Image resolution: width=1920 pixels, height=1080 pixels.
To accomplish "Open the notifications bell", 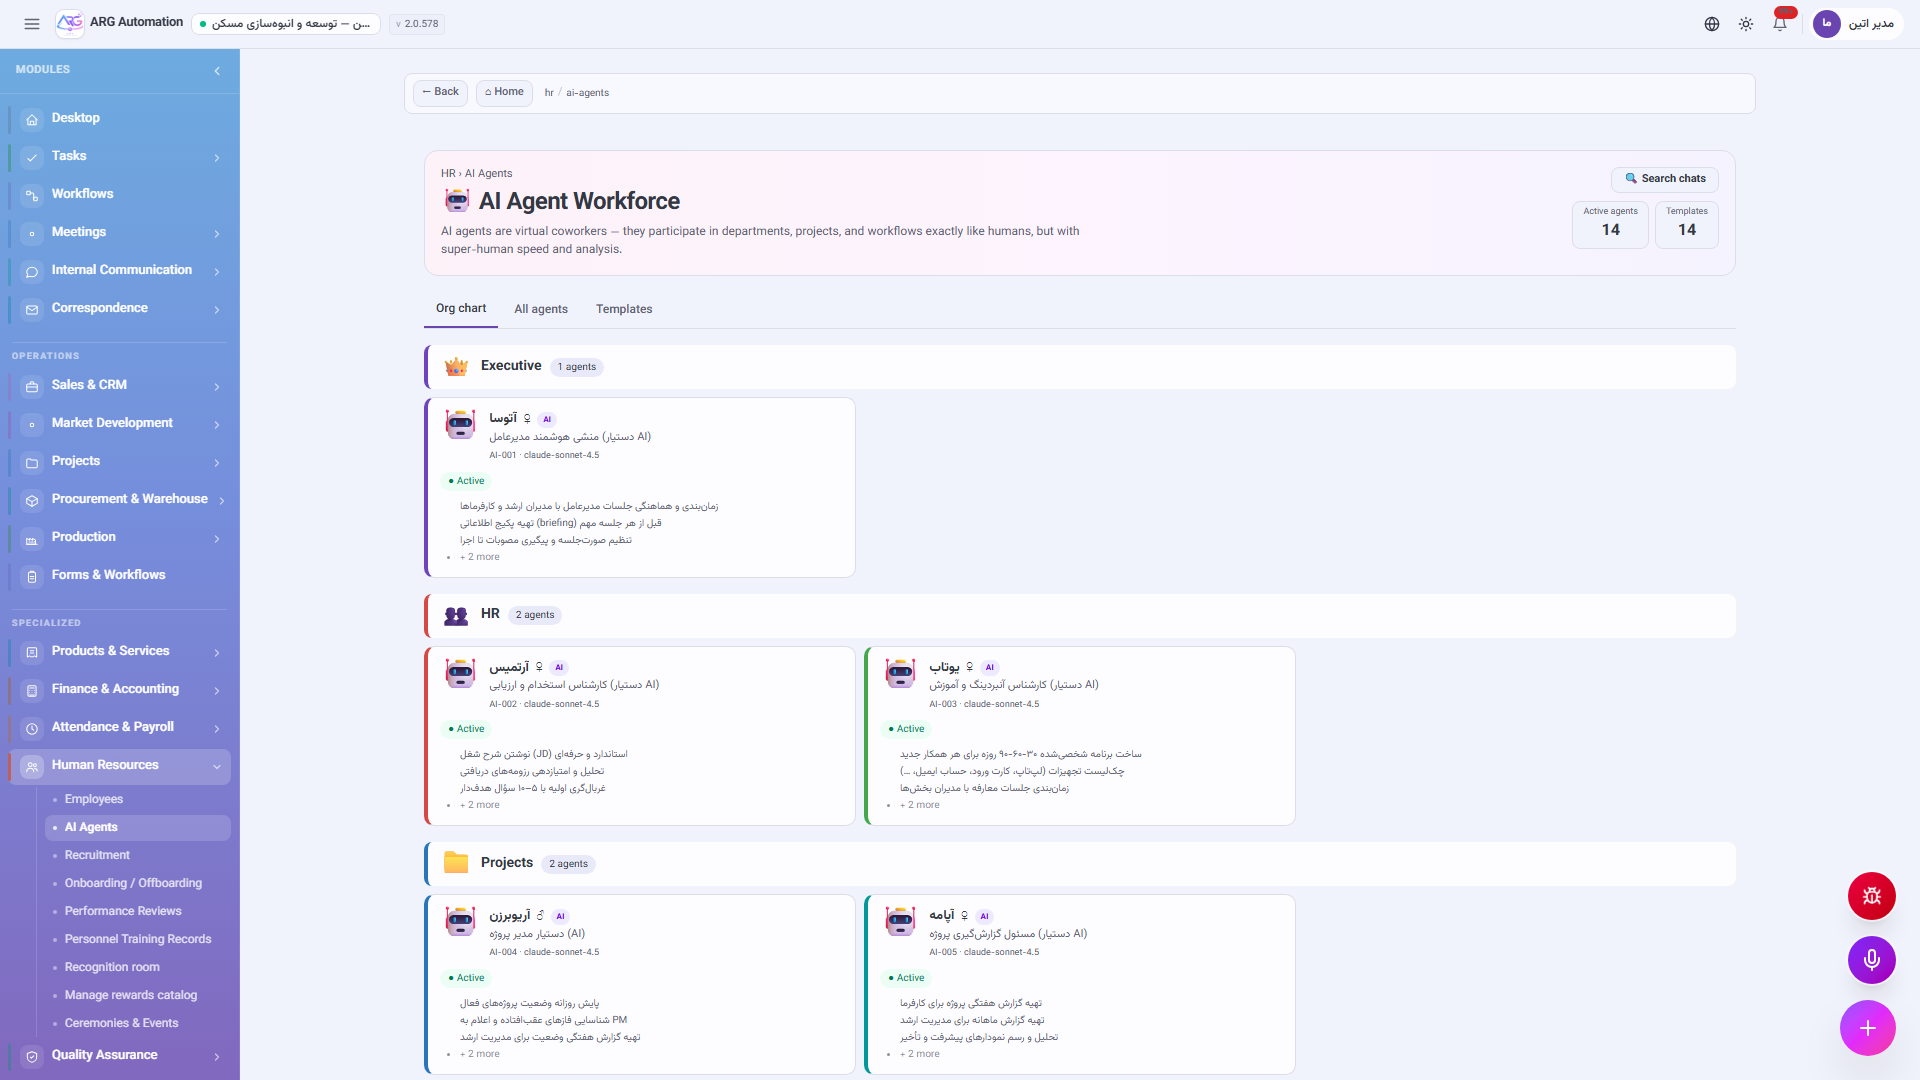I will (x=1780, y=24).
